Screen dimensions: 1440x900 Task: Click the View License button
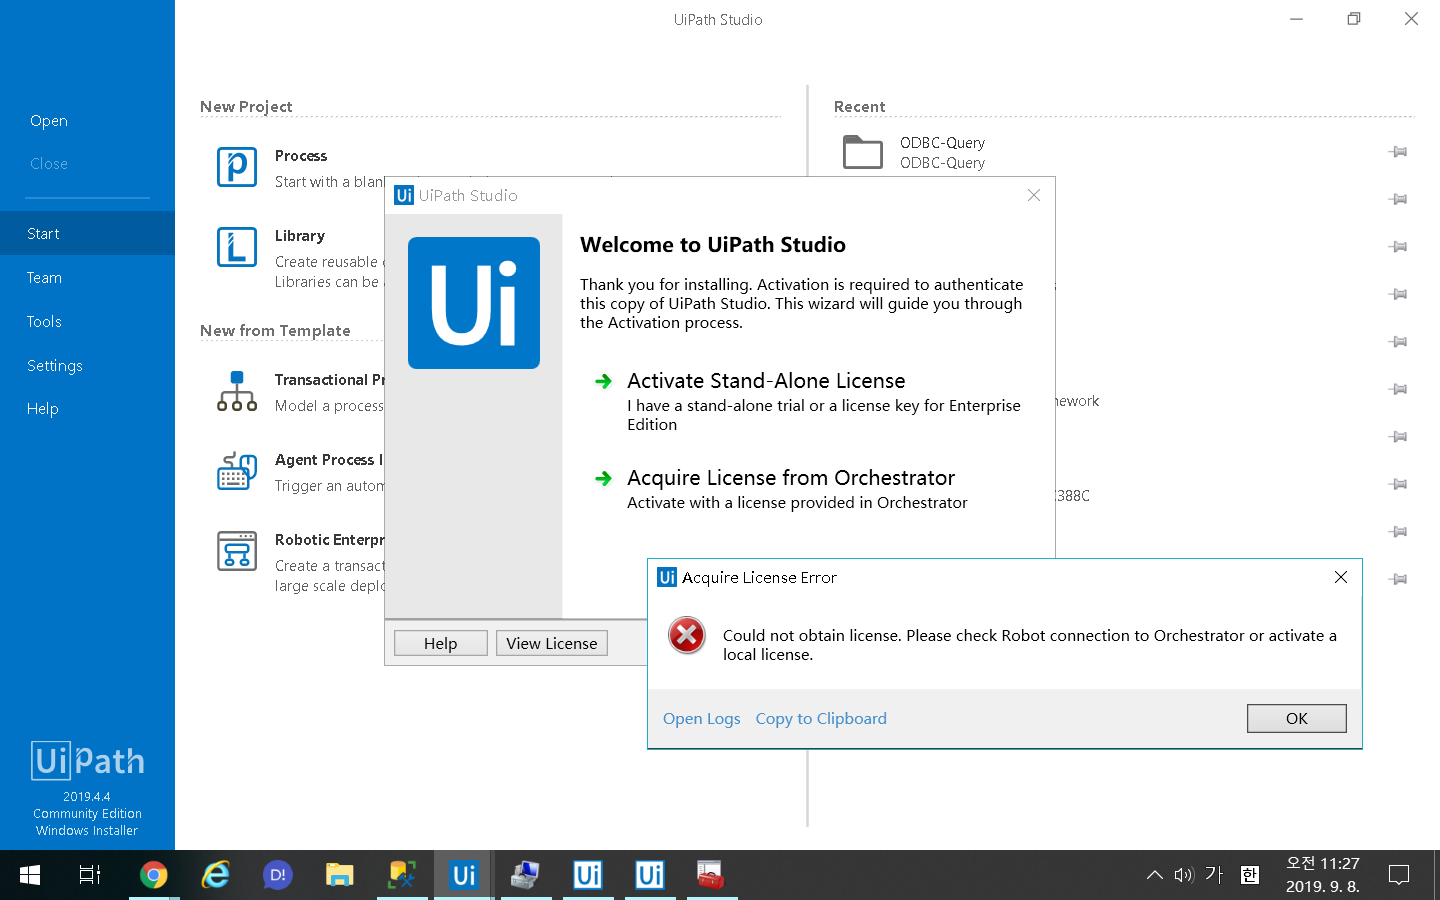[551, 643]
